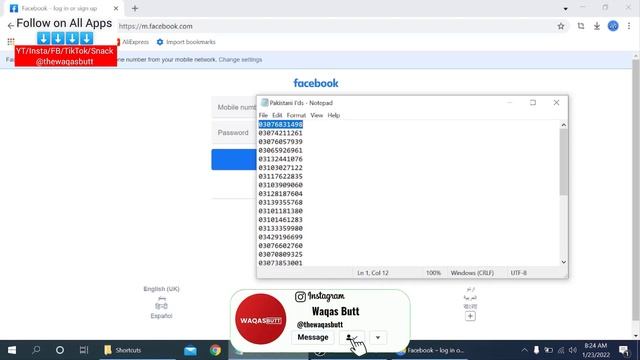Close the Notepad window
This screenshot has width=640, height=360.
556,103
